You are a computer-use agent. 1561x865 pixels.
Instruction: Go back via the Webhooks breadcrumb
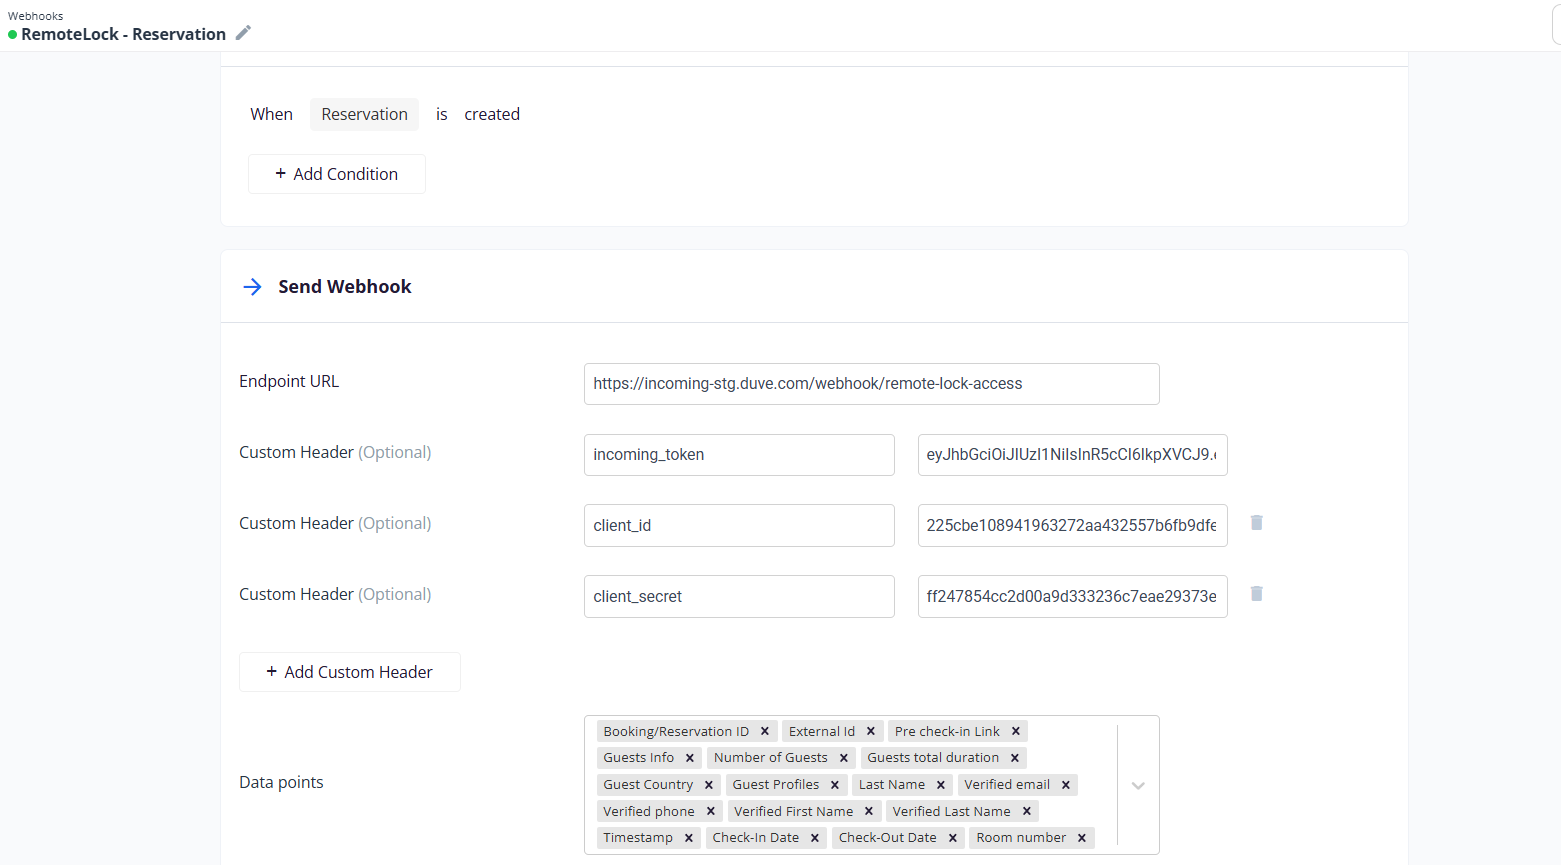pyautogui.click(x=36, y=16)
